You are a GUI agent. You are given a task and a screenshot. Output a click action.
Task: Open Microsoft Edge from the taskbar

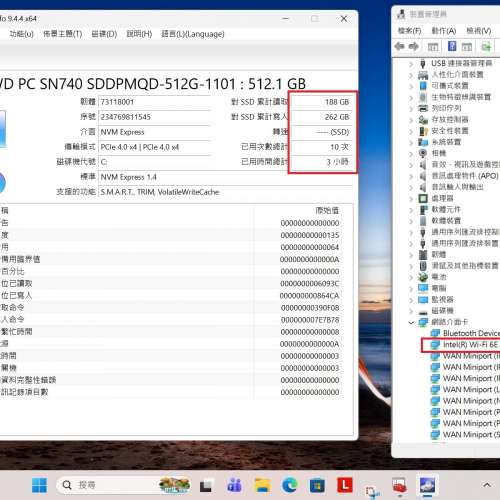289,485
